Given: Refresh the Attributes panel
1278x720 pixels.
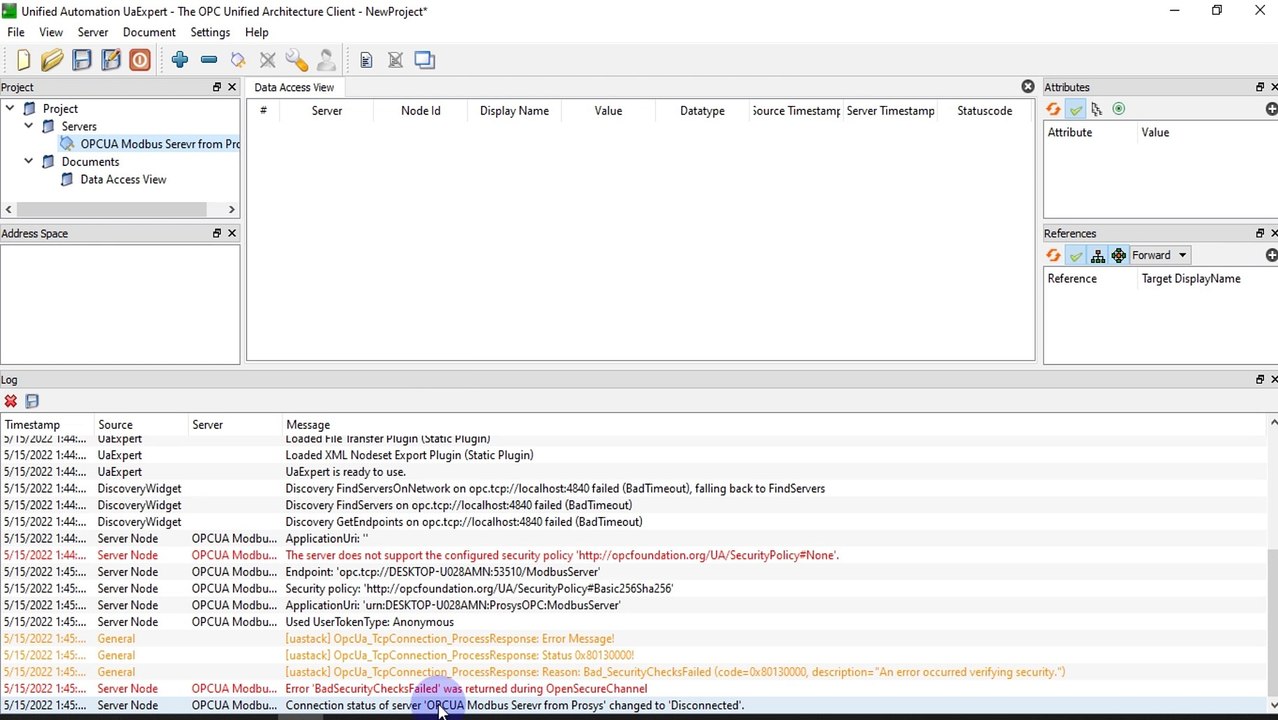Looking at the screenshot, I should pos(1053,109).
